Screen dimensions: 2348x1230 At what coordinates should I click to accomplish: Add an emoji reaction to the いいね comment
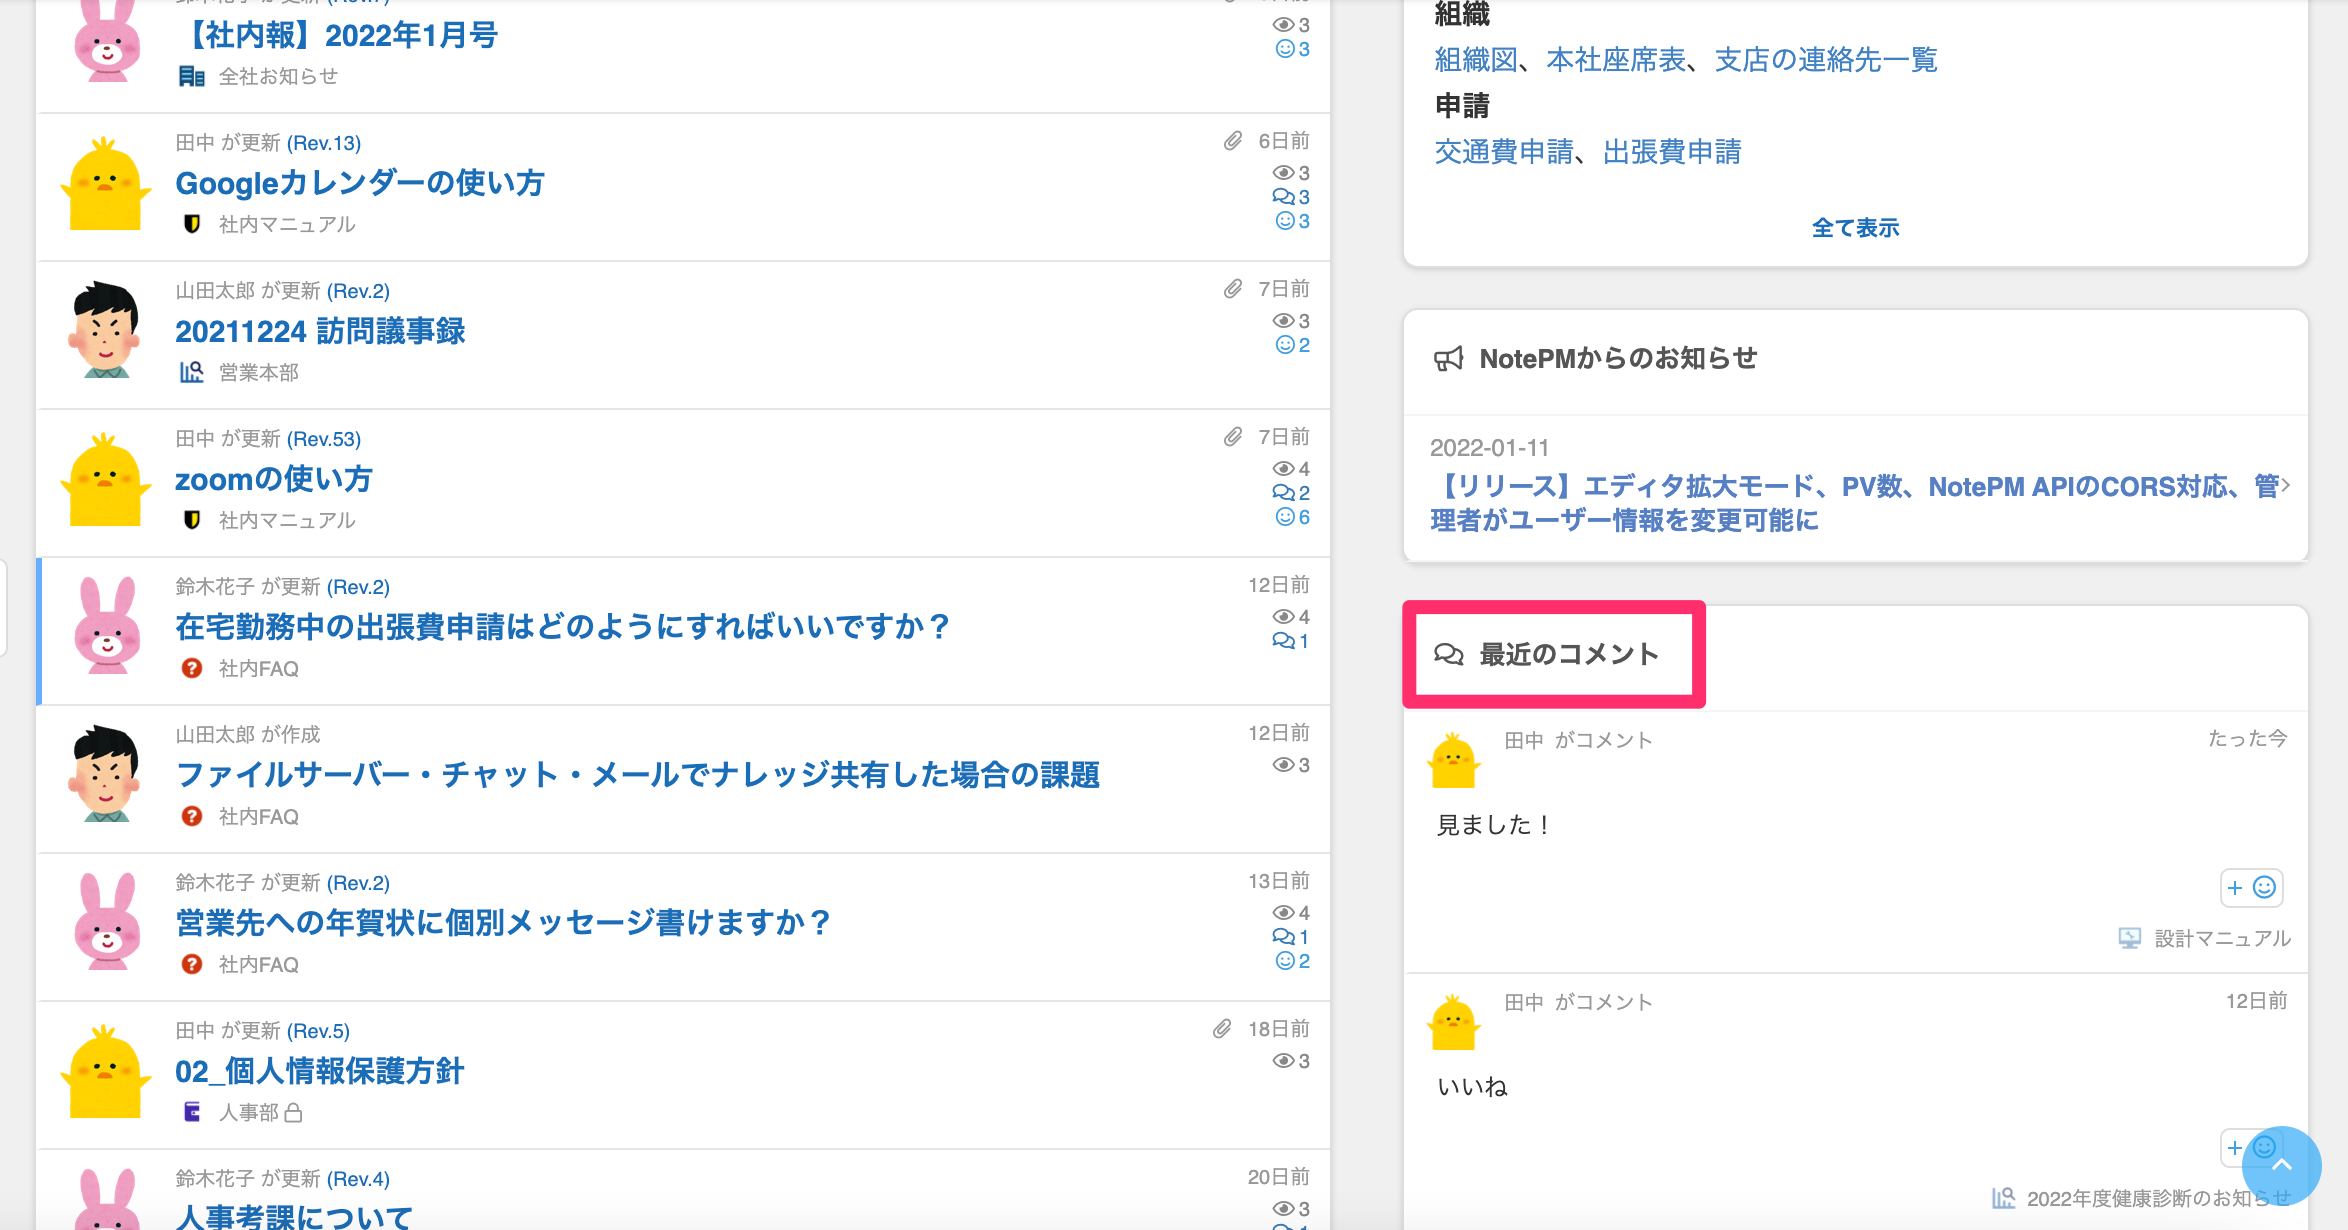coord(2234,1149)
